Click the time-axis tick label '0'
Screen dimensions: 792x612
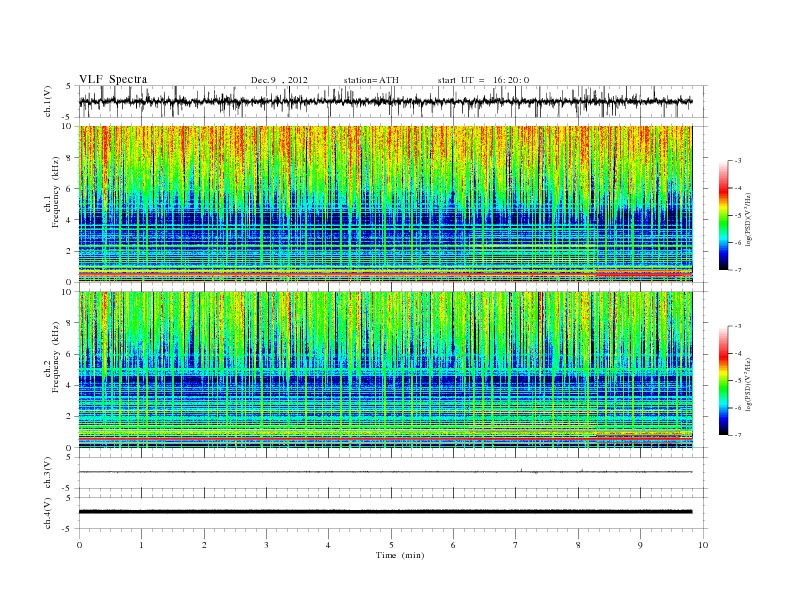click(79, 545)
